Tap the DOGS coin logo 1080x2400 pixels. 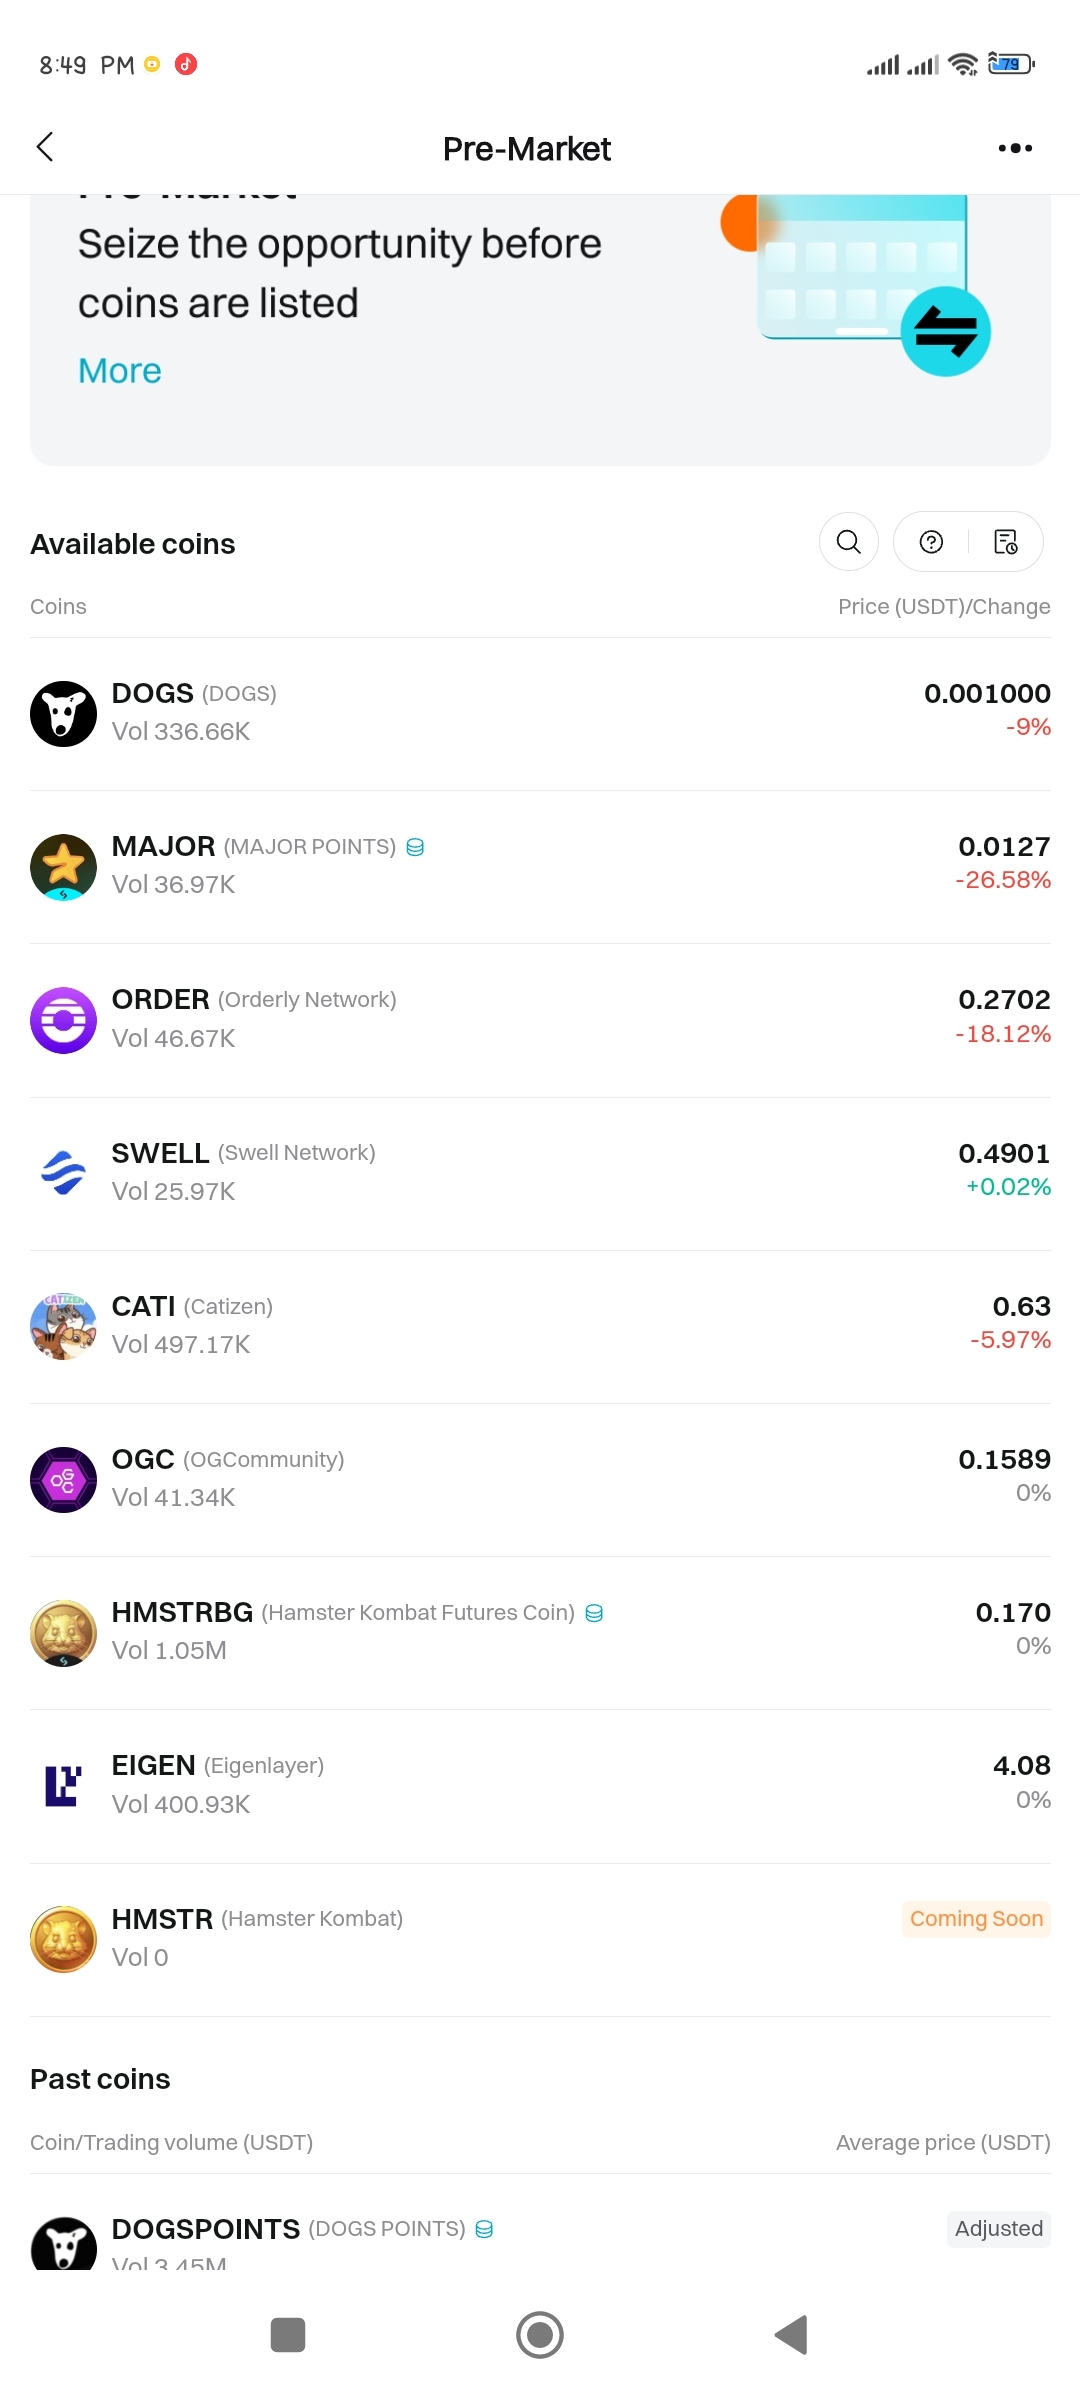63,714
